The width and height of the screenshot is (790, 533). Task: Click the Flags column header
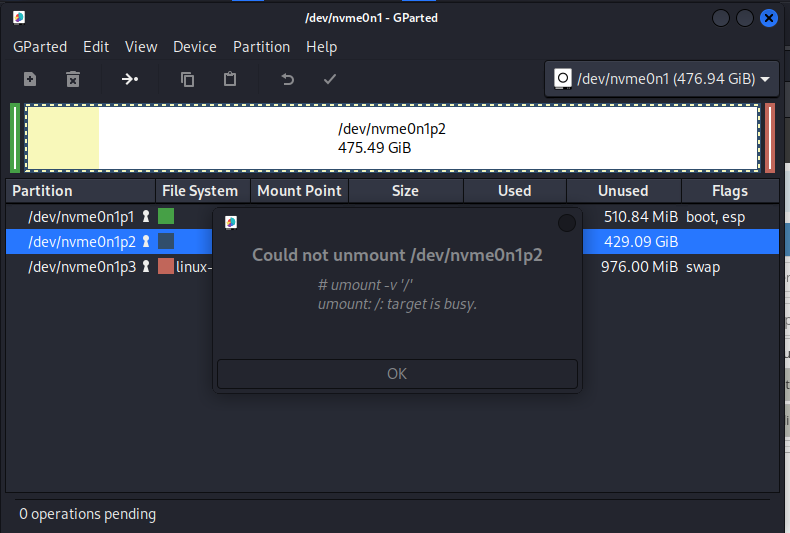(x=729, y=191)
